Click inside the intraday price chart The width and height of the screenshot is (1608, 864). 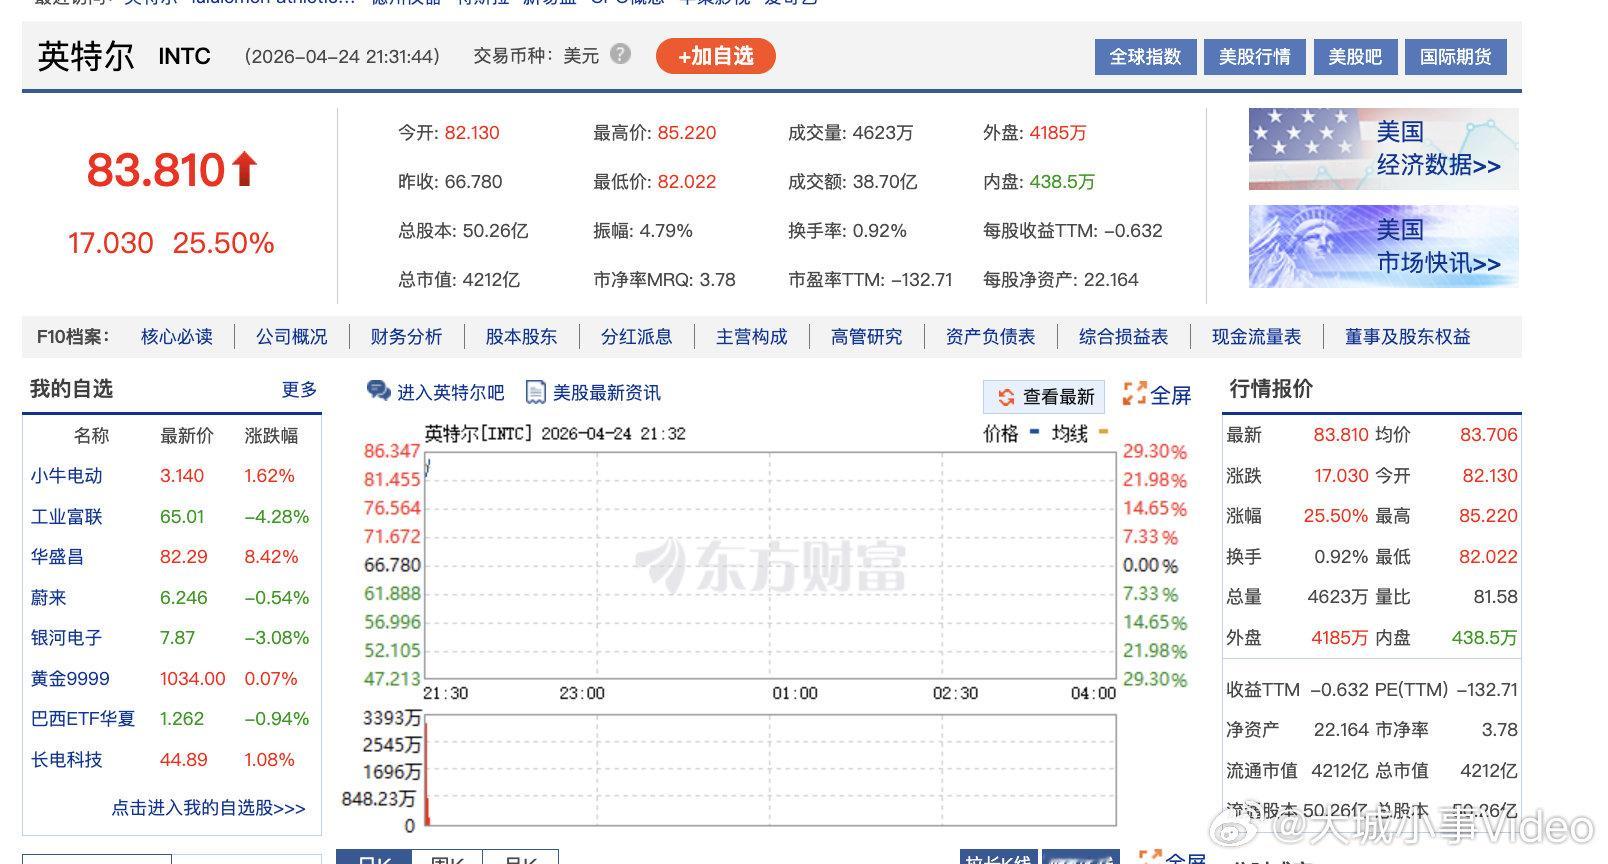coord(770,565)
